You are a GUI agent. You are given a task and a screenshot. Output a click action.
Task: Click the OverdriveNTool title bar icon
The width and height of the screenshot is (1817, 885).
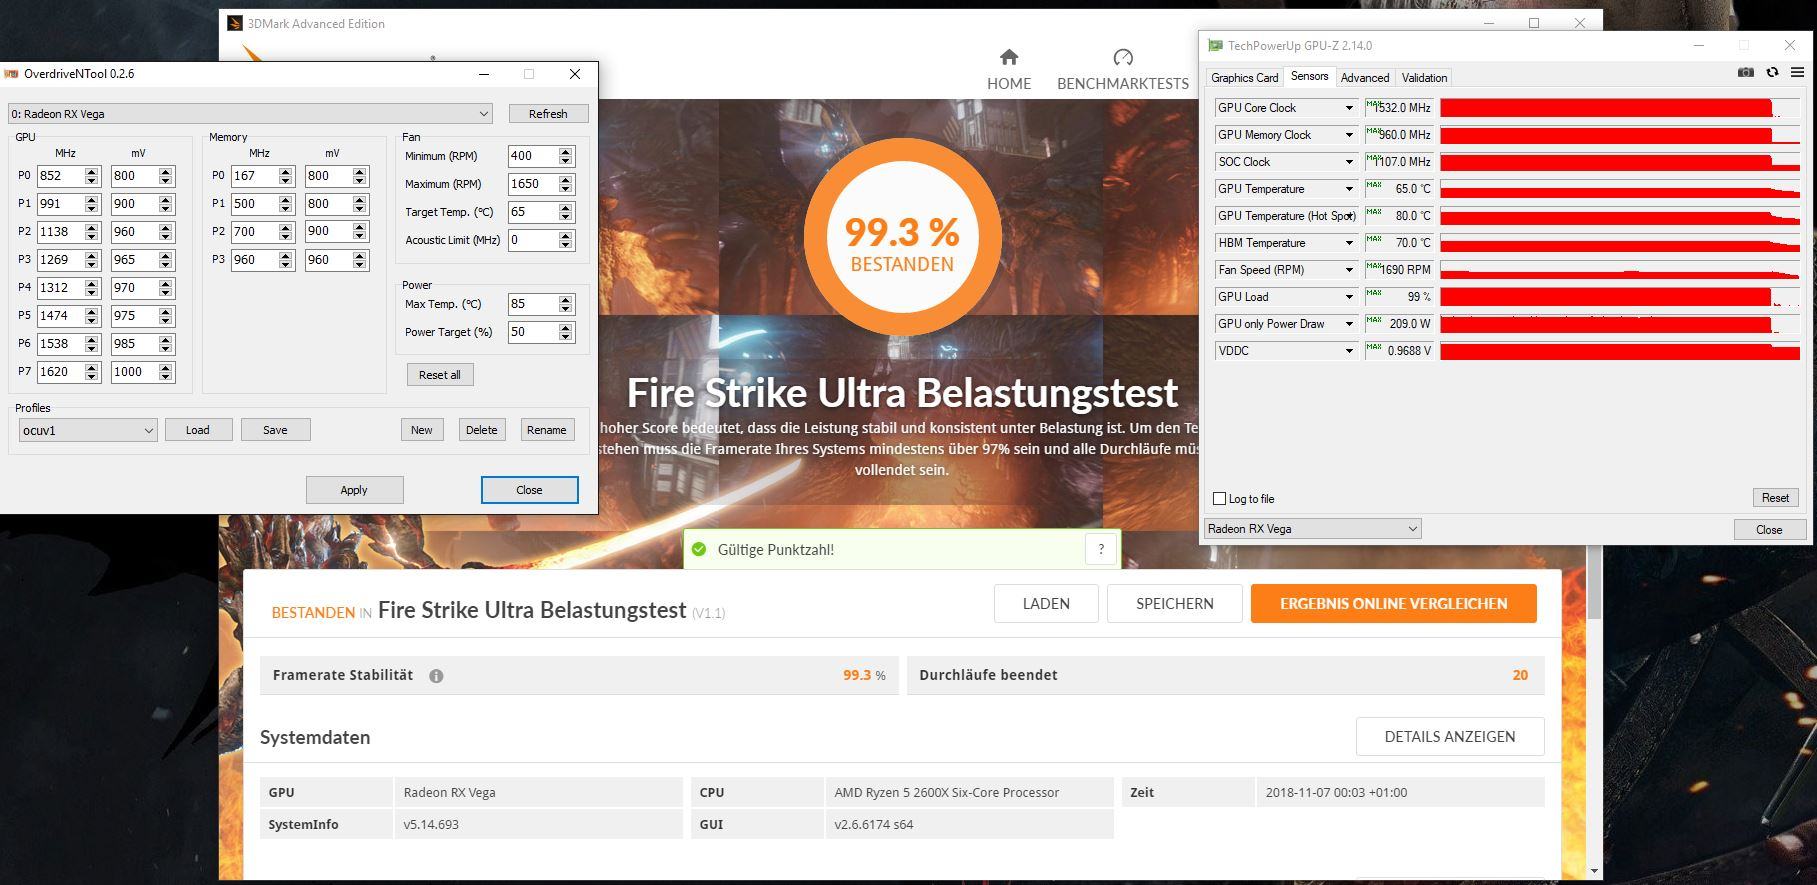pyautogui.click(x=11, y=74)
